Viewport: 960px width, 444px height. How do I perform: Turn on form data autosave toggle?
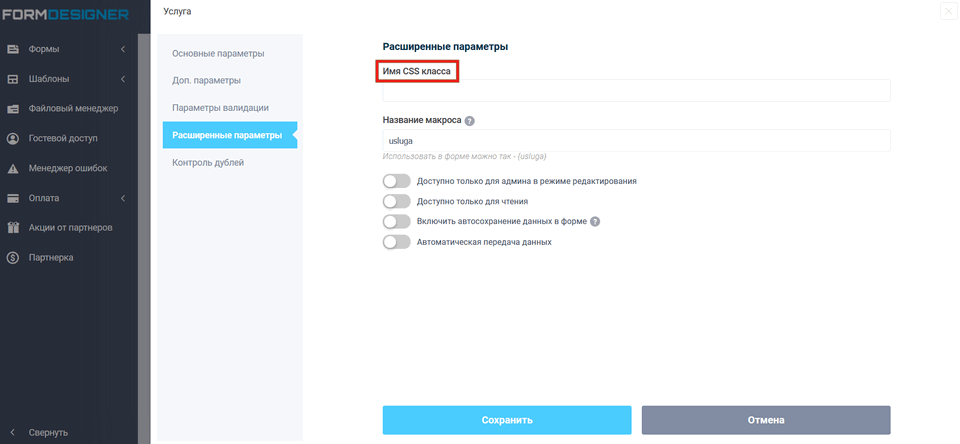(397, 221)
